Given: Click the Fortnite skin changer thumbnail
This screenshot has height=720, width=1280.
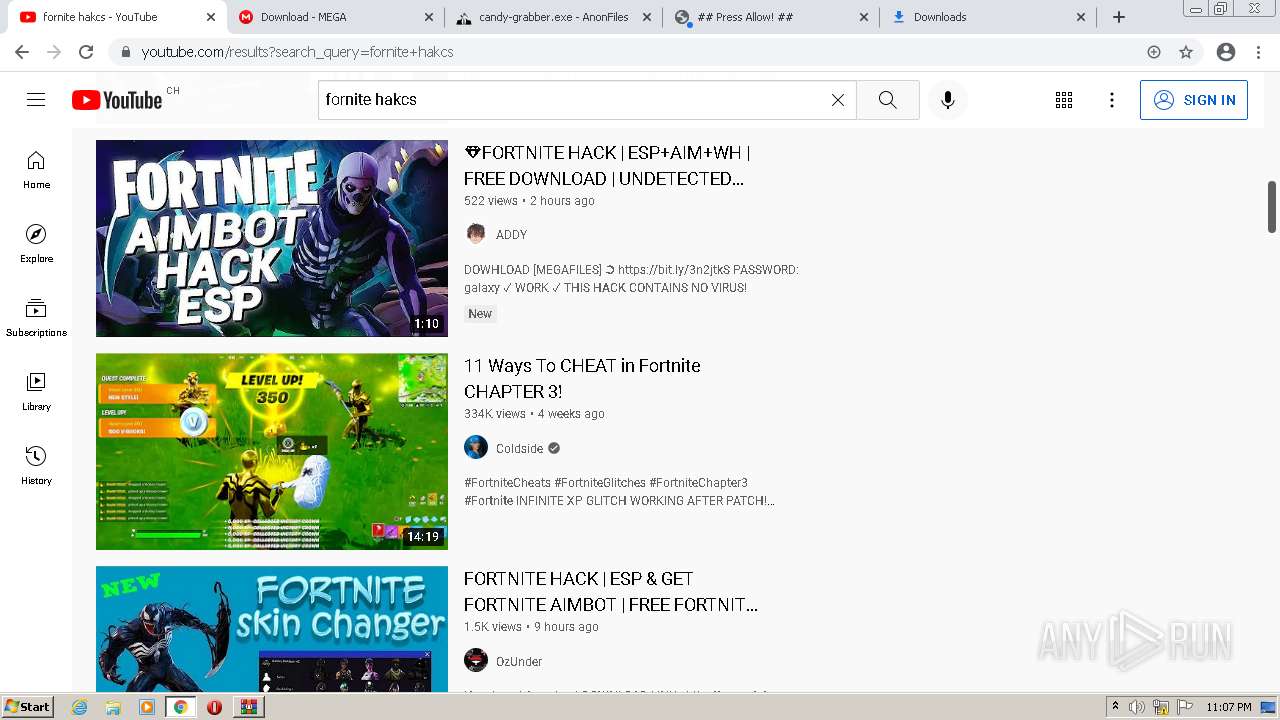Looking at the screenshot, I should (x=272, y=629).
